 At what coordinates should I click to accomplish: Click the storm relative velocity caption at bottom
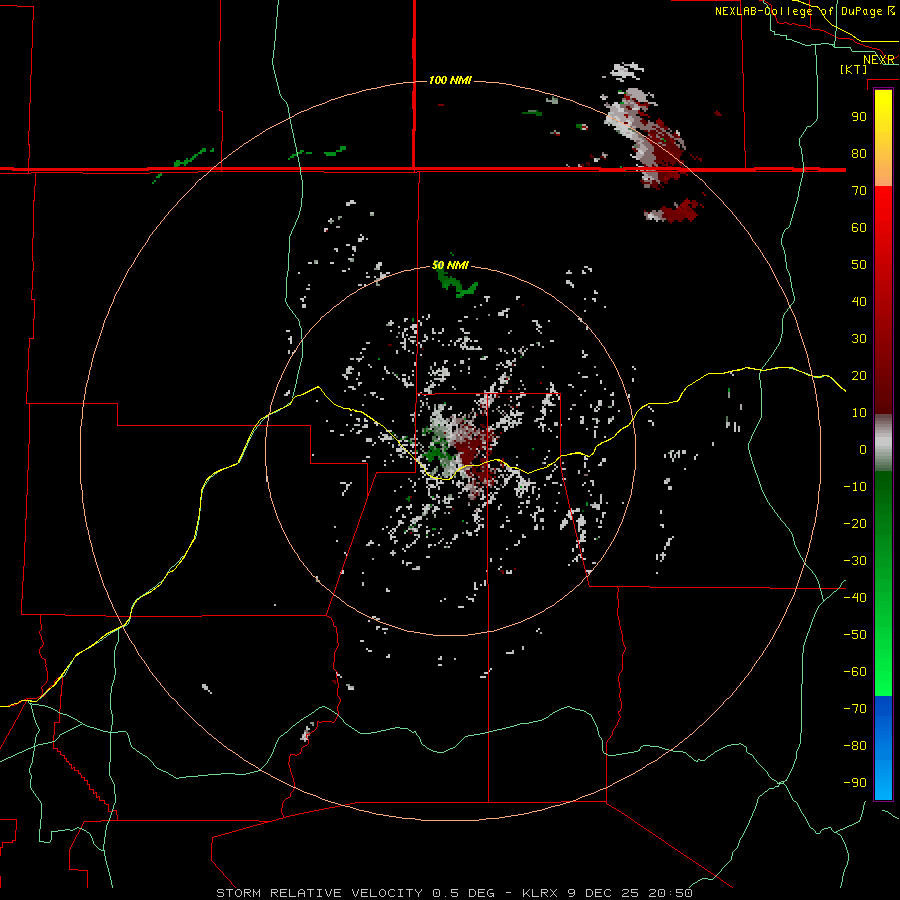click(x=454, y=893)
